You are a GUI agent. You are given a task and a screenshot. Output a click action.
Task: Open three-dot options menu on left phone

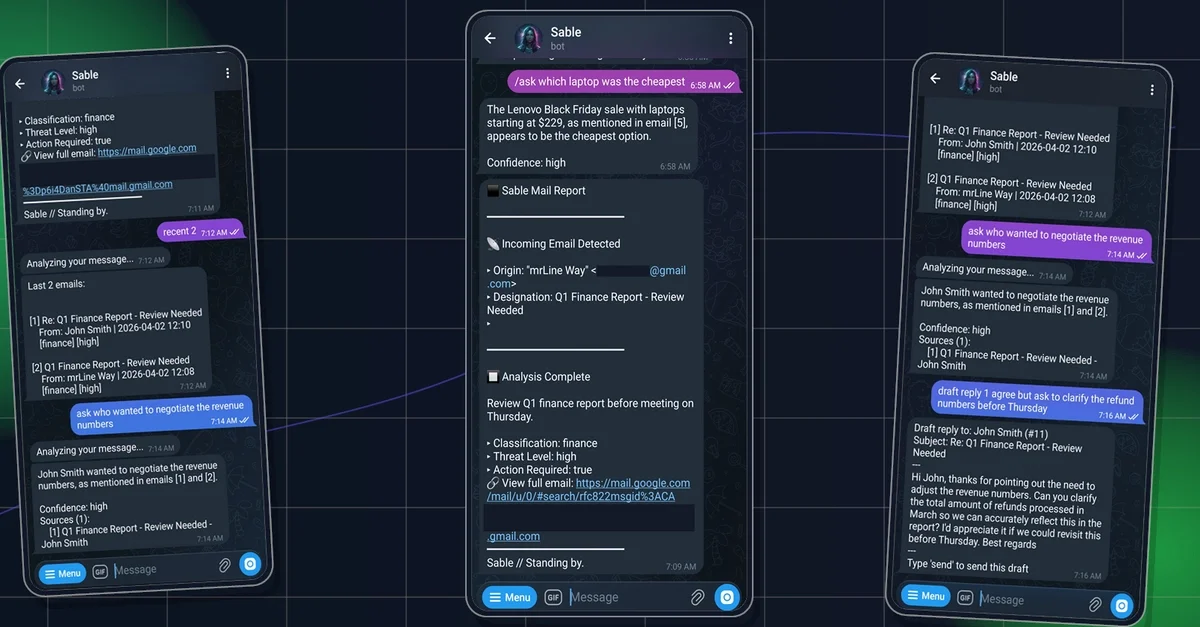(x=228, y=74)
